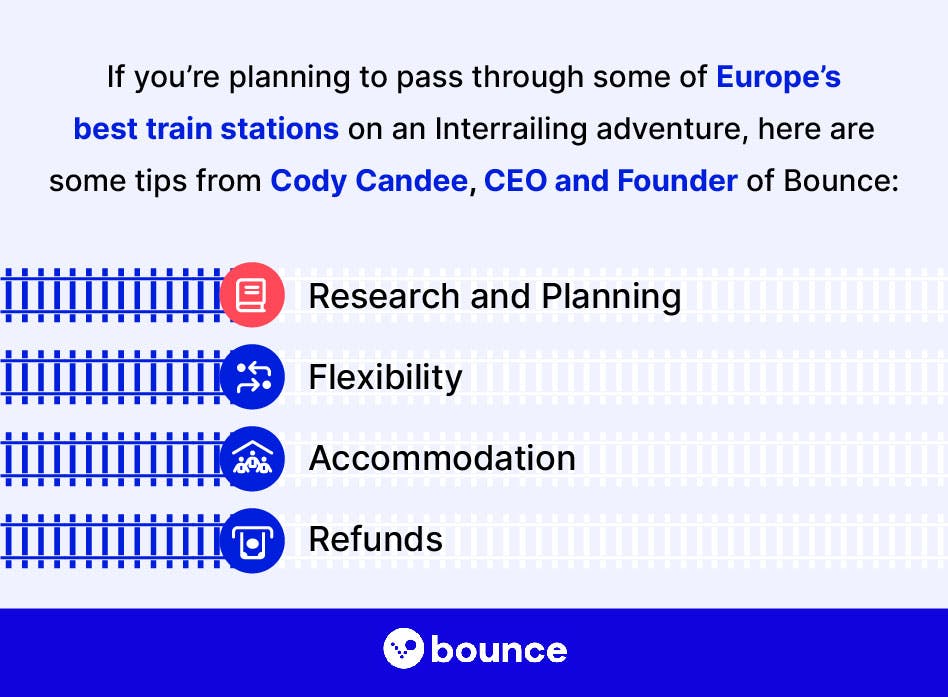Screen dimensions: 948x697
Task: Click the blue train track left of Accommodation icon
Action: tap(110, 458)
